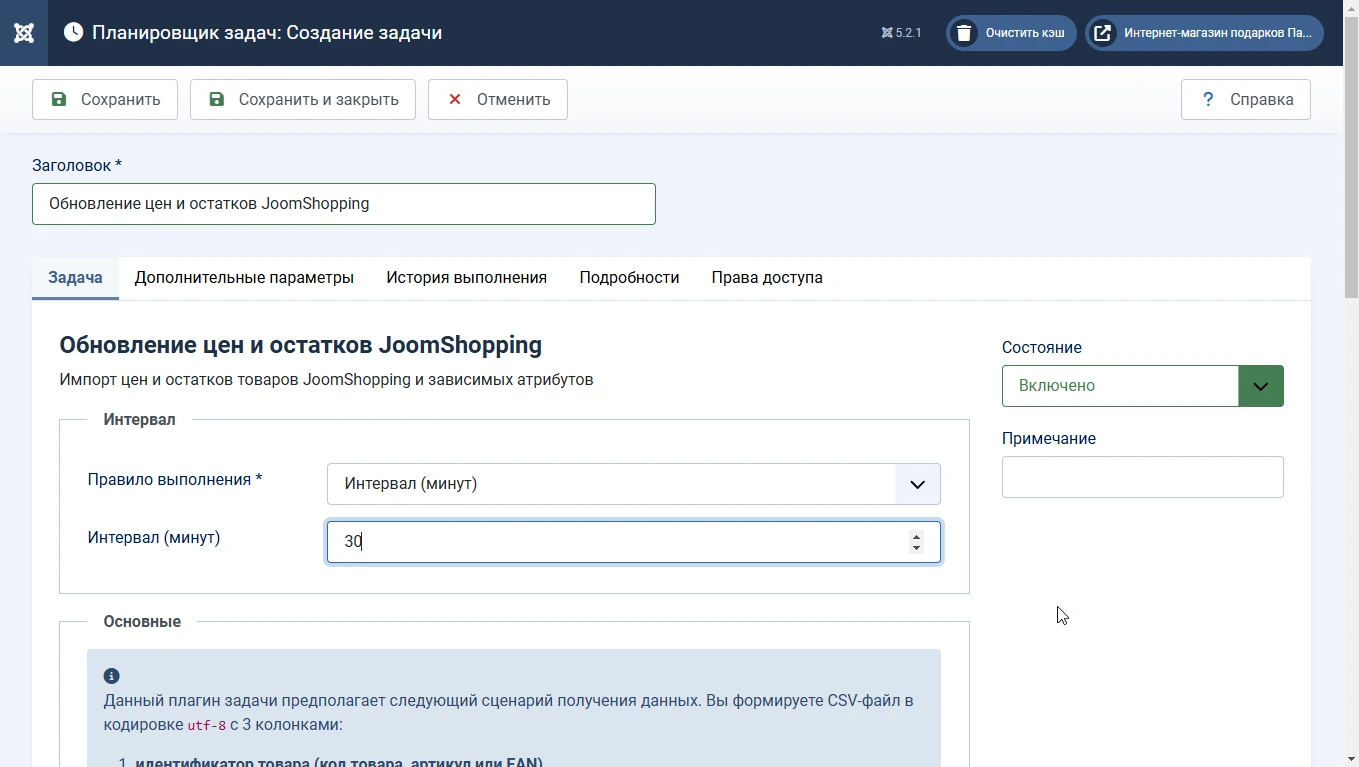Screen dimensions: 1359x767
Task: Click the red X Cancel icon
Action: pos(455,99)
